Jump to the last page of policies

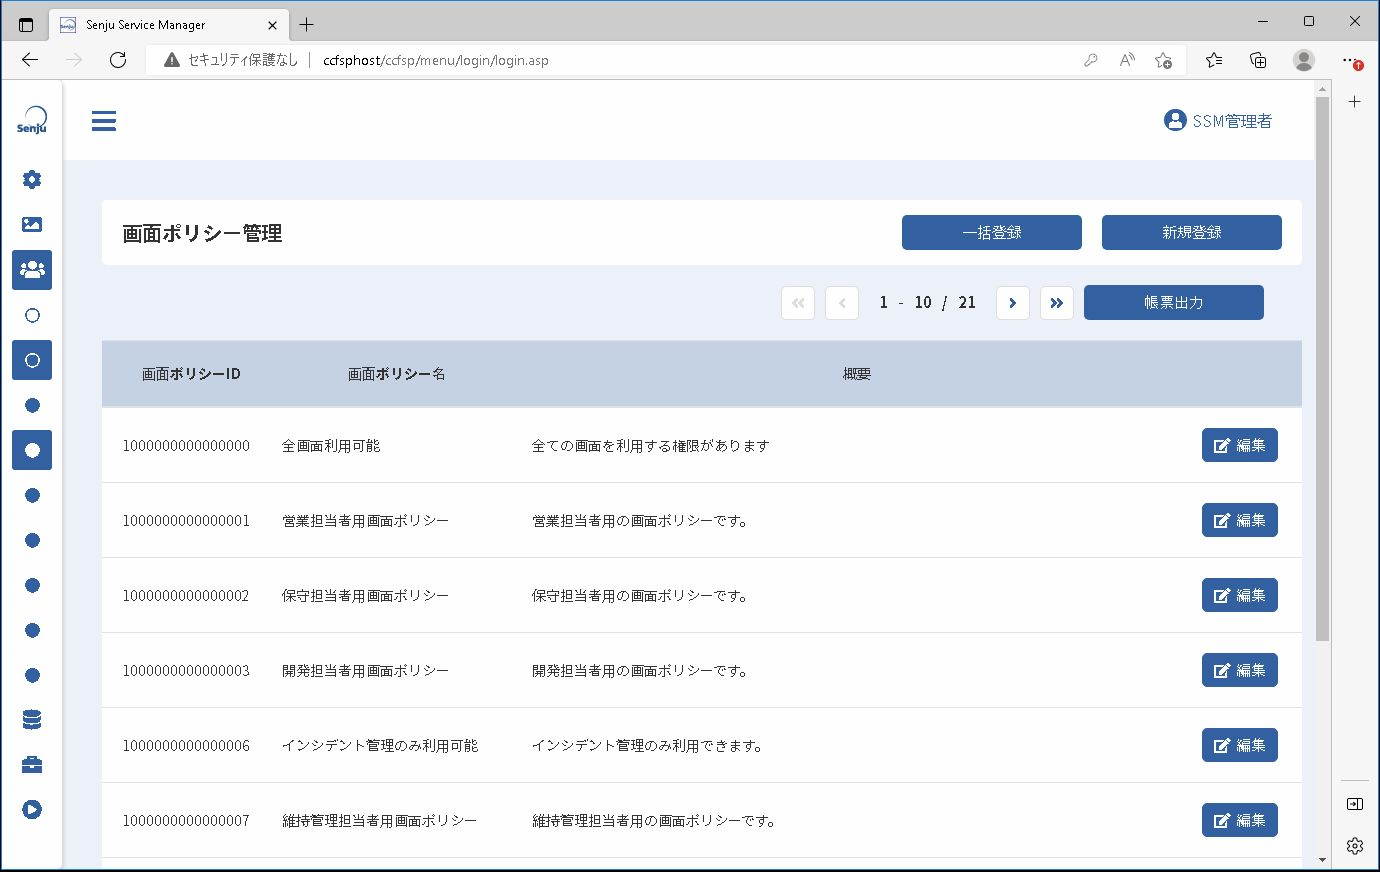point(1057,303)
